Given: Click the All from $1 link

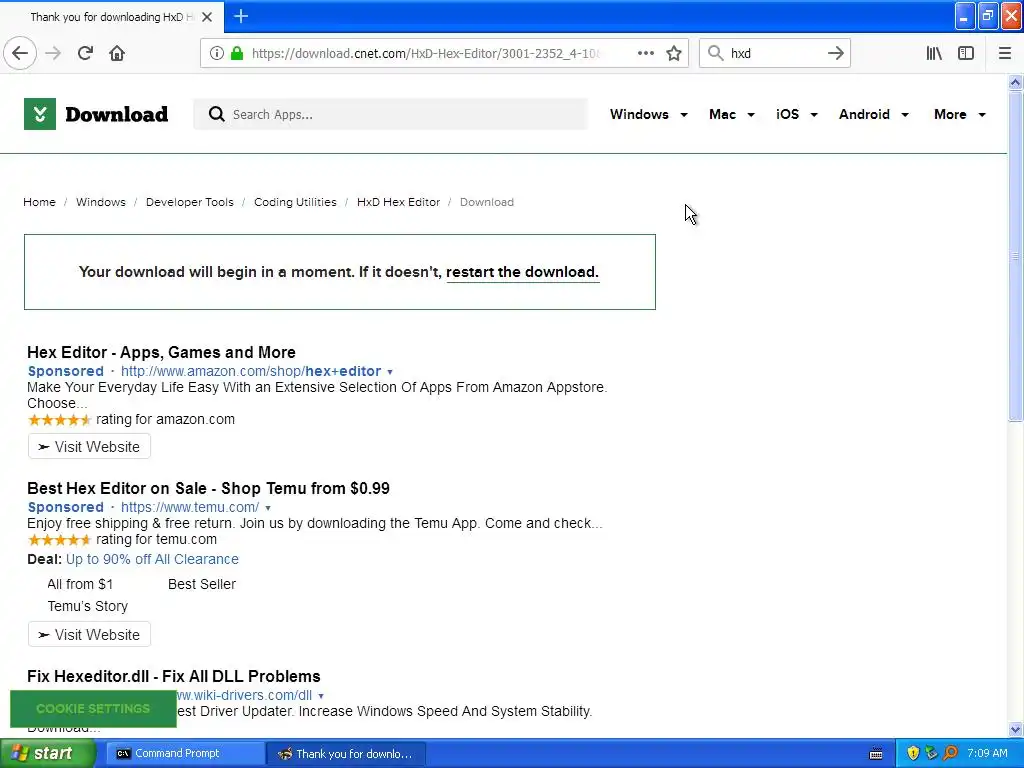Looking at the screenshot, I should click(x=80, y=584).
